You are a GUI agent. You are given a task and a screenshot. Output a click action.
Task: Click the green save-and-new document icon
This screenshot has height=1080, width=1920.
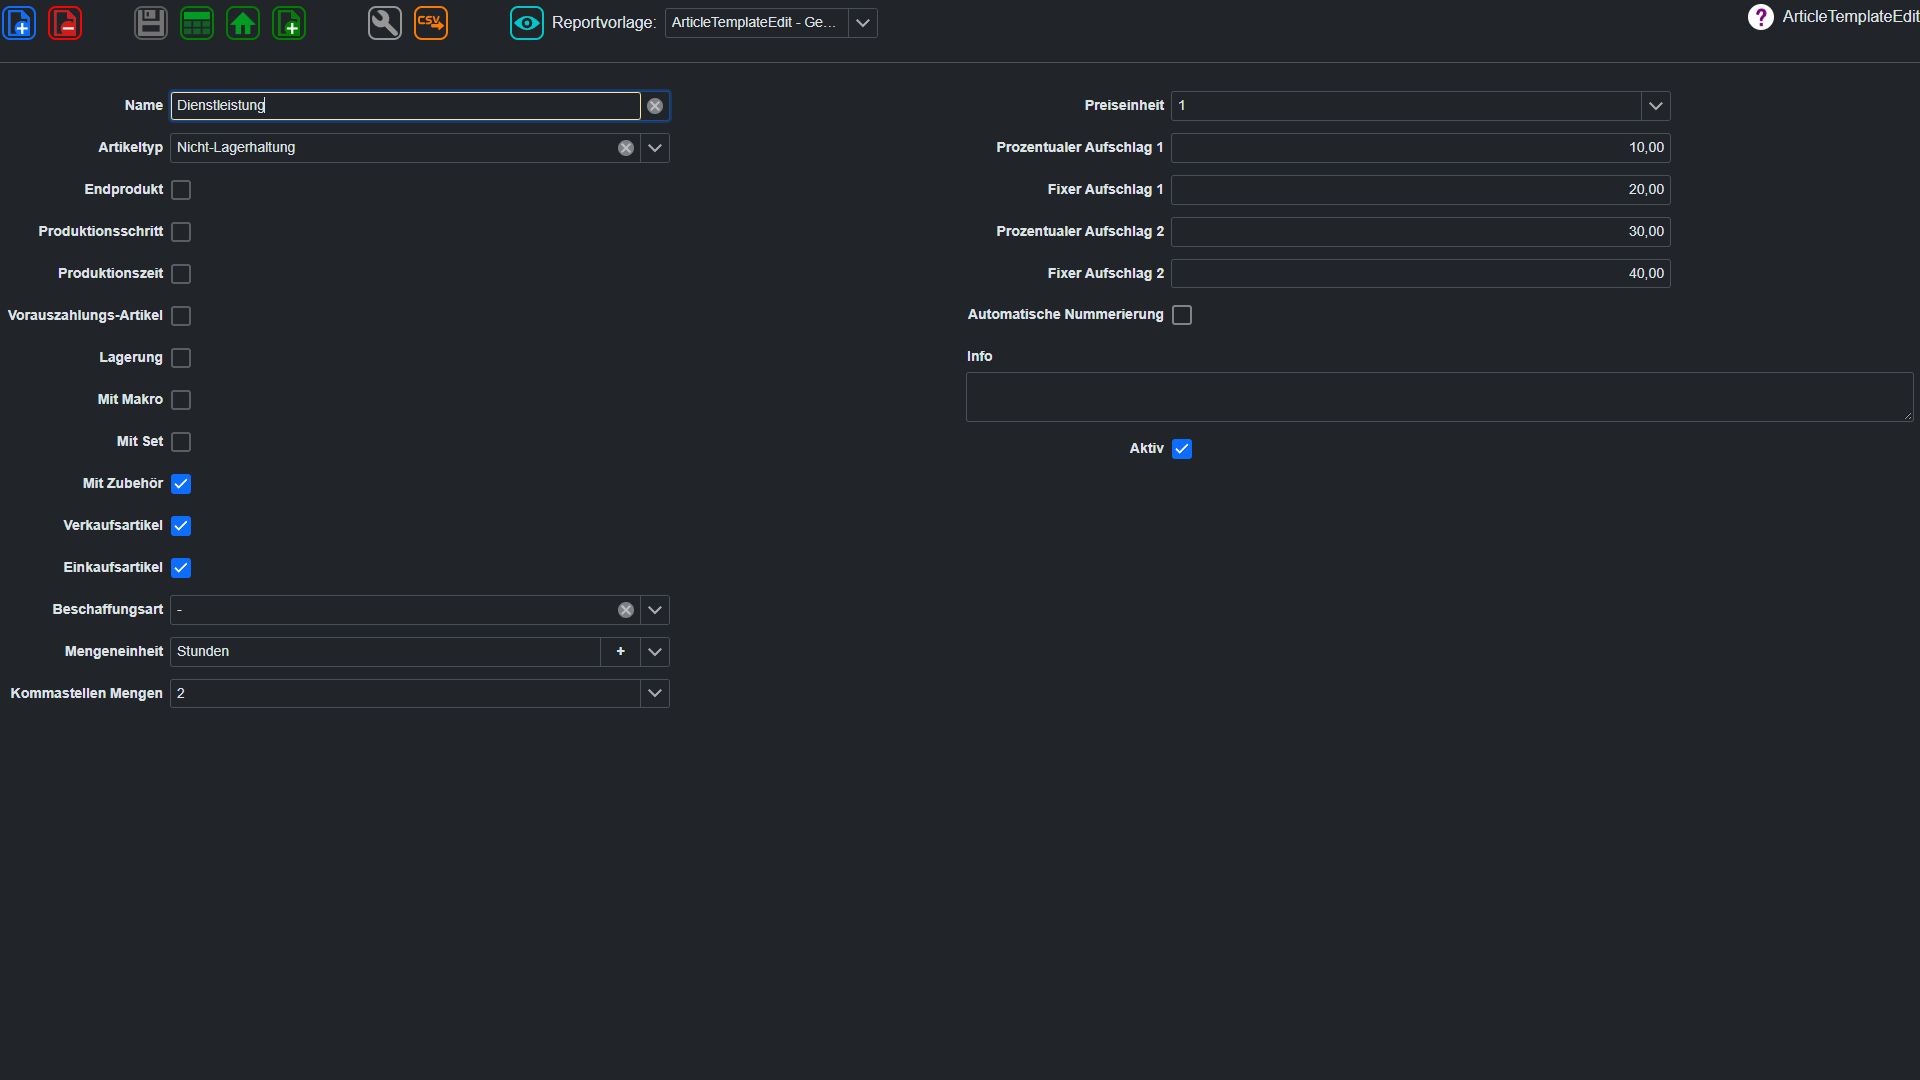tap(289, 22)
